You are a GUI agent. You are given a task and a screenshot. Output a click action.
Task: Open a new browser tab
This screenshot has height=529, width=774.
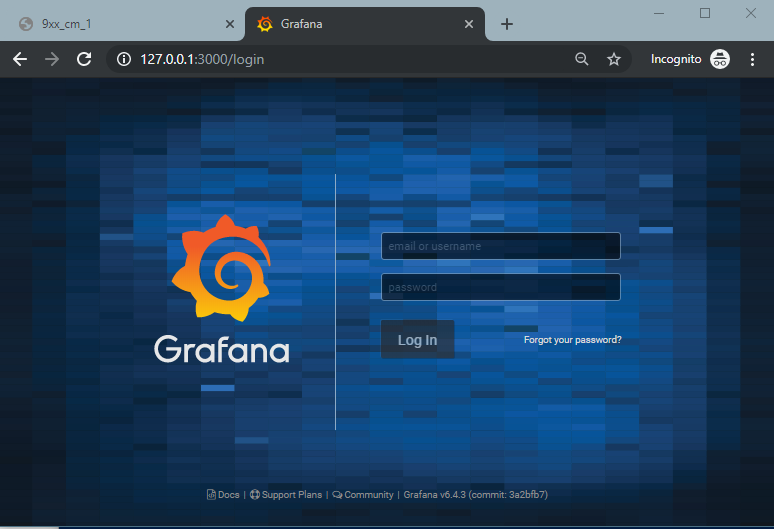pyautogui.click(x=507, y=24)
